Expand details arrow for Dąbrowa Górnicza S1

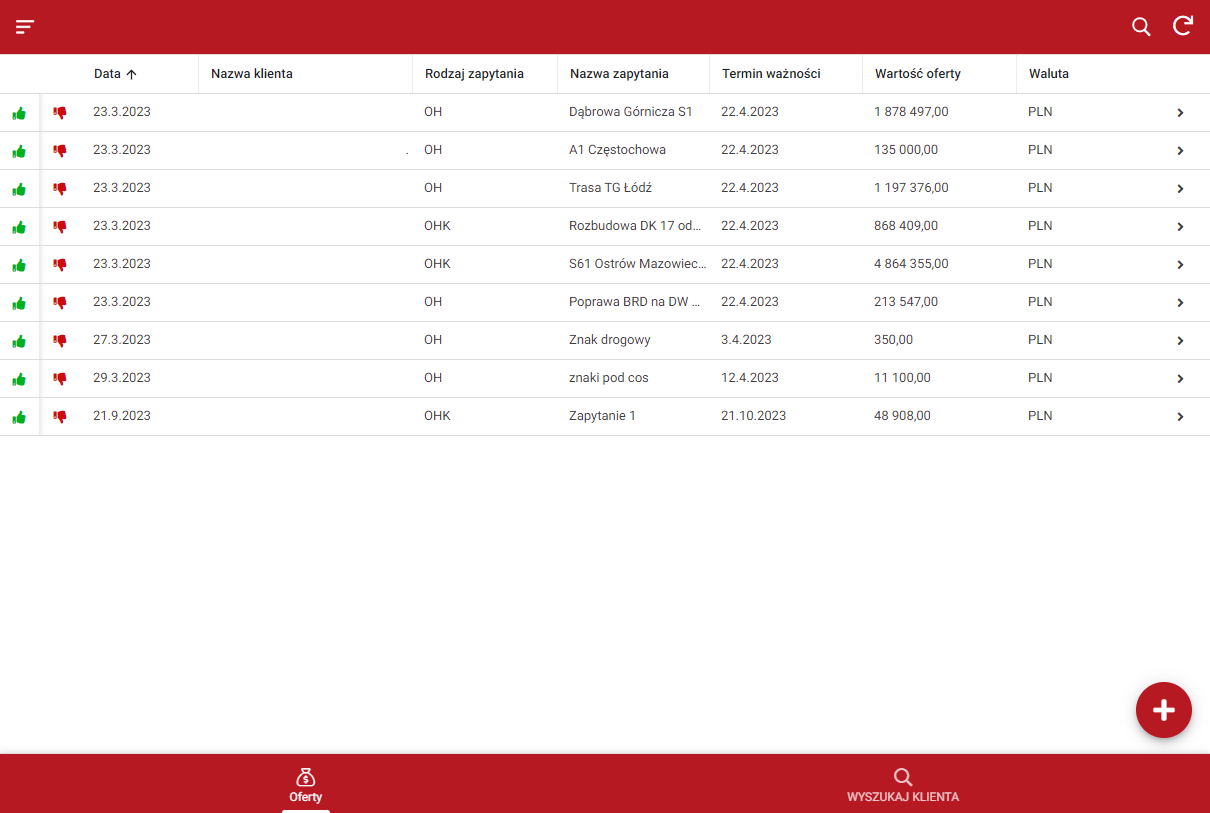tap(1180, 113)
